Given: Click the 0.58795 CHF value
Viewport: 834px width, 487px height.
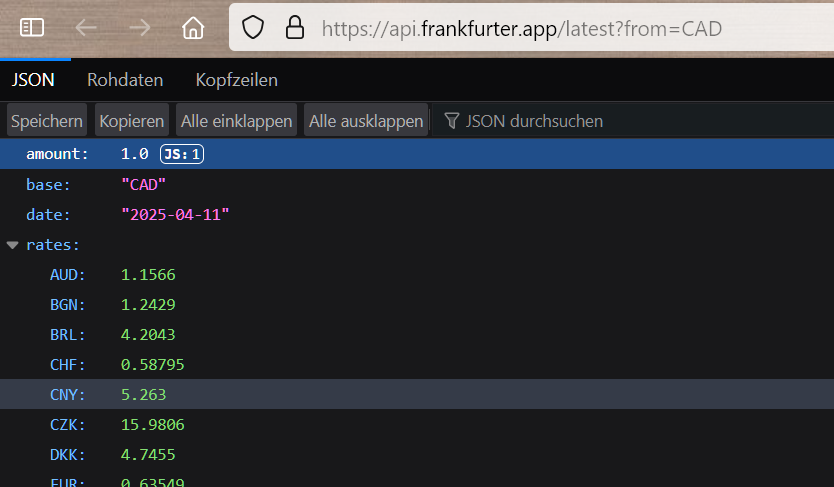Looking at the screenshot, I should click(153, 365).
